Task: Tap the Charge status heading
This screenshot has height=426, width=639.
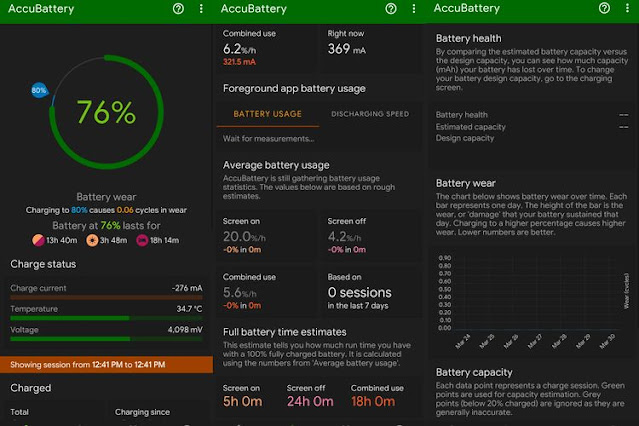Action: click(43, 264)
